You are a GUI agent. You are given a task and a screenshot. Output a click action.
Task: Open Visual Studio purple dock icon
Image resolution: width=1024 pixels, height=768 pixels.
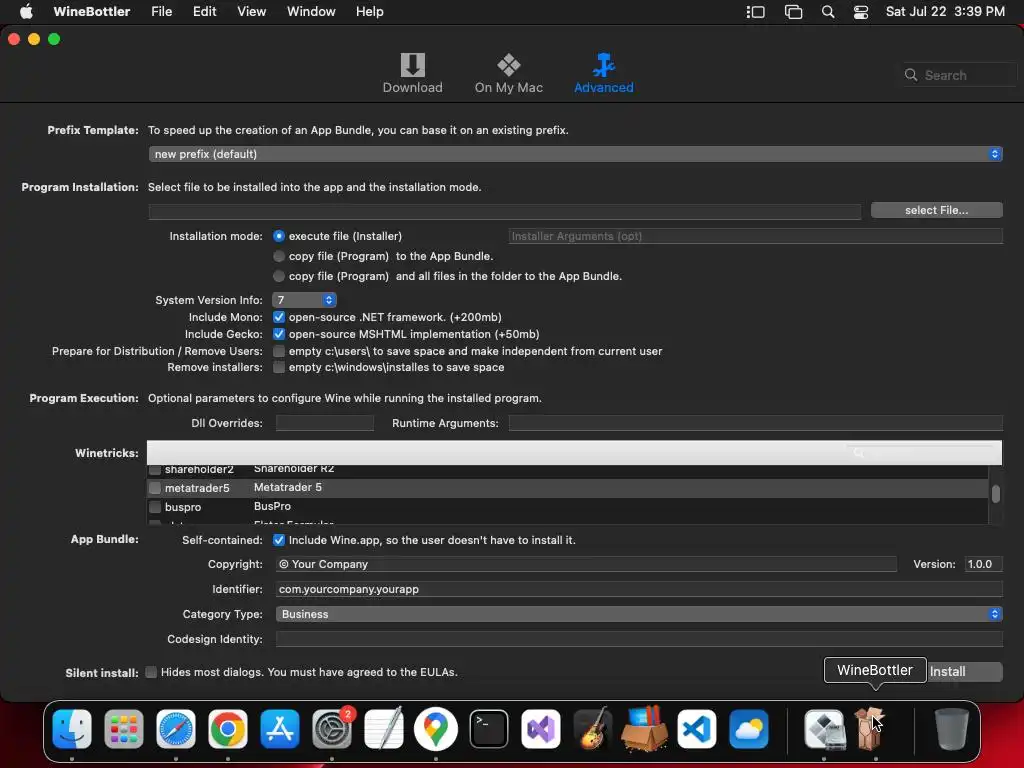point(541,728)
